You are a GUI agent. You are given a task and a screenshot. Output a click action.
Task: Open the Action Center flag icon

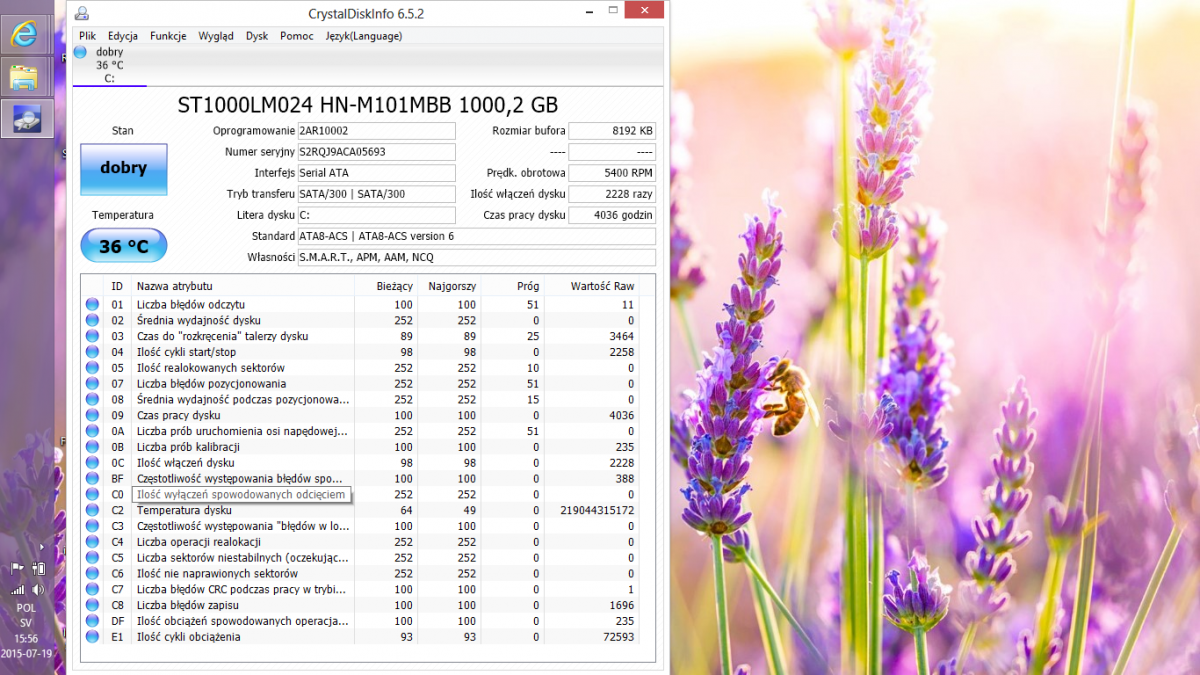tap(17, 568)
